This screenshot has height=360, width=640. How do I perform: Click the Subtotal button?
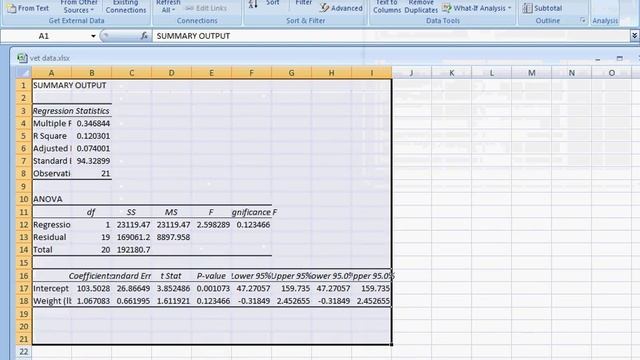tap(542, 8)
